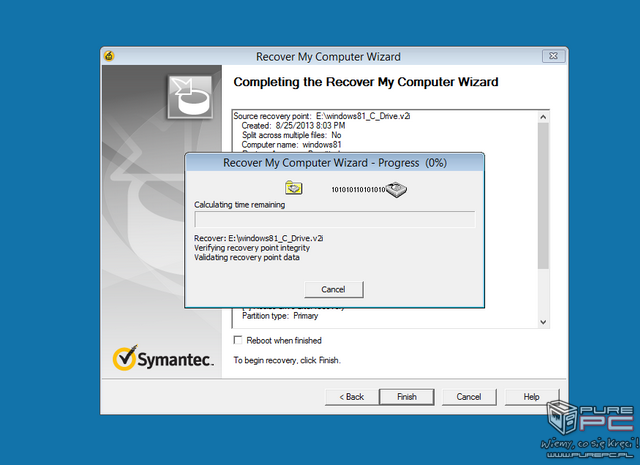Screen dimensions: 640x465
Task: Select 'Computer name: windows81' line
Action: coord(291,145)
